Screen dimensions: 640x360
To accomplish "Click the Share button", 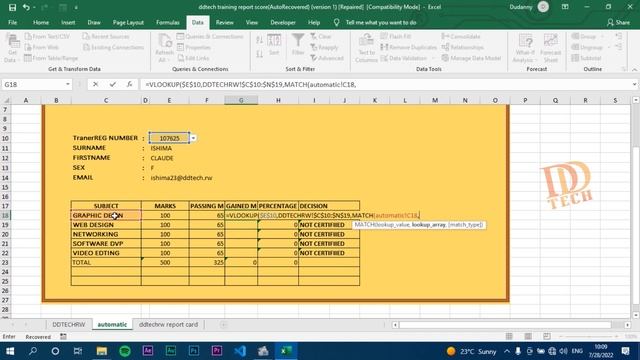I will pos(618,22).
